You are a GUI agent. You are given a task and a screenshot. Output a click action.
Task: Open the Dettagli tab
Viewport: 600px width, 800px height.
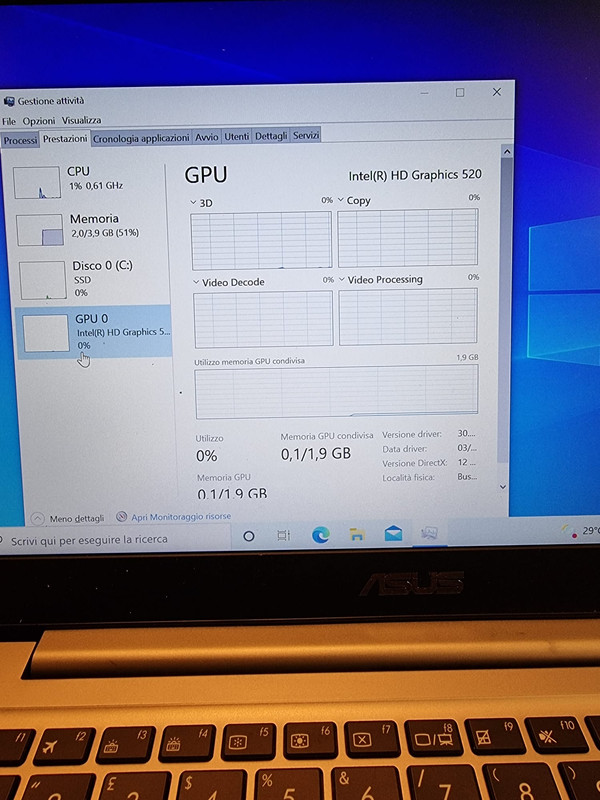[271, 136]
